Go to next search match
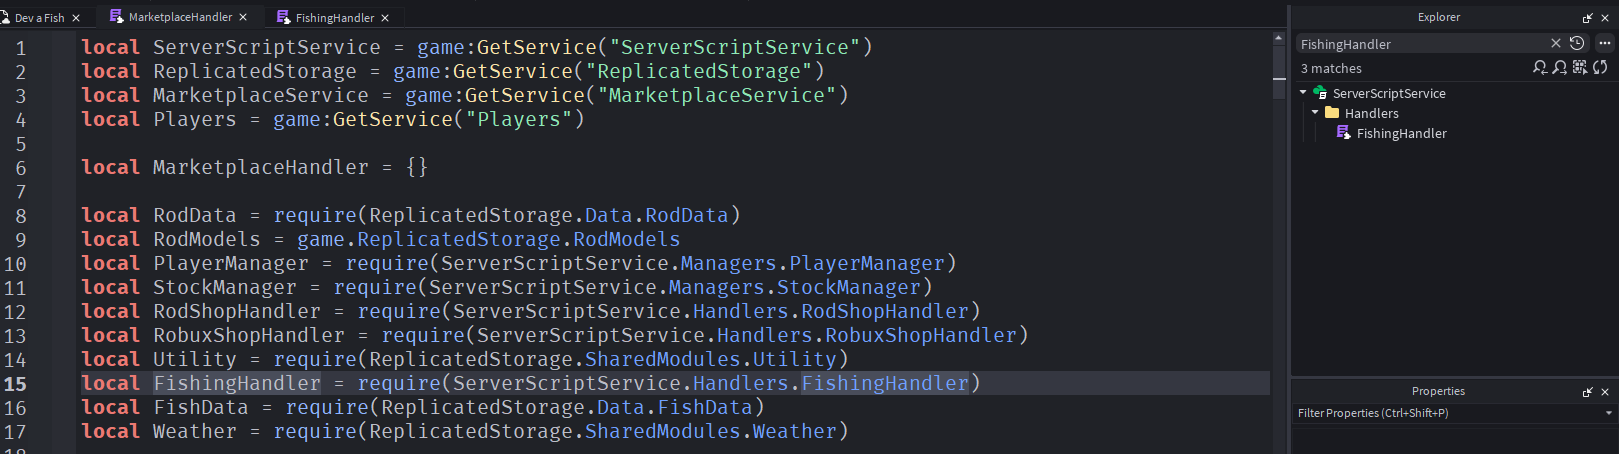1619x454 pixels. pyautogui.click(x=1560, y=68)
